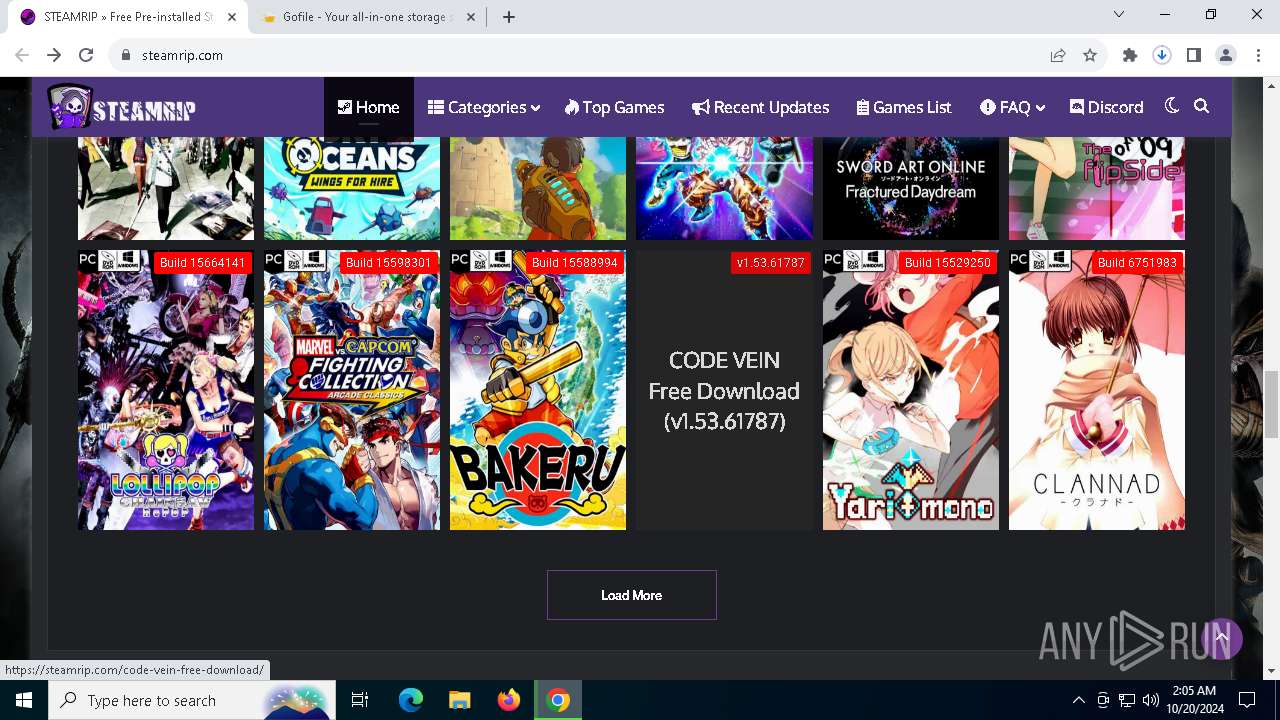This screenshot has width=1280, height=720.
Task: Toggle the Chrome side panel
Action: click(1194, 55)
